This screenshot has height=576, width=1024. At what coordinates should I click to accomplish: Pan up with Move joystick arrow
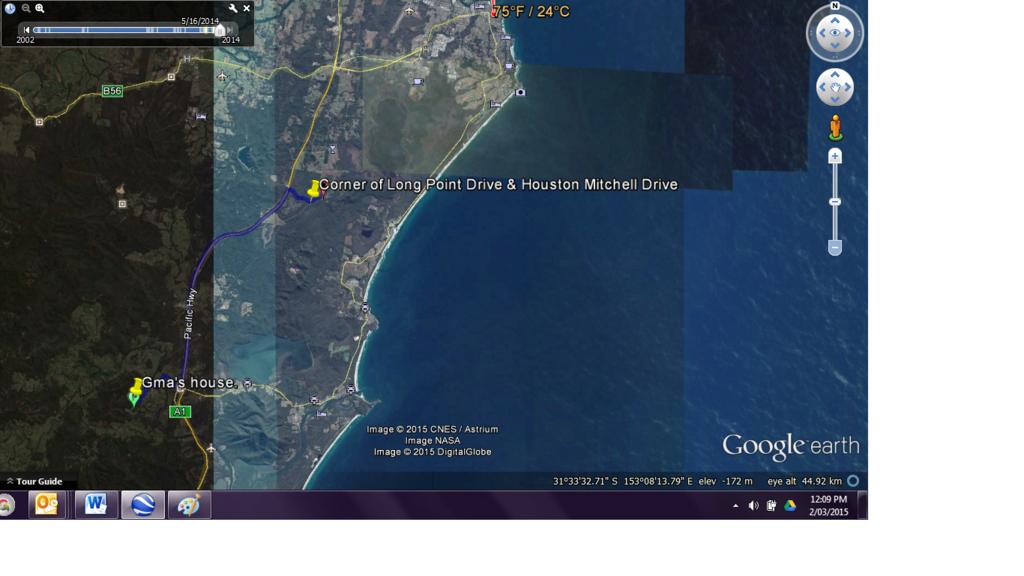tap(835, 75)
